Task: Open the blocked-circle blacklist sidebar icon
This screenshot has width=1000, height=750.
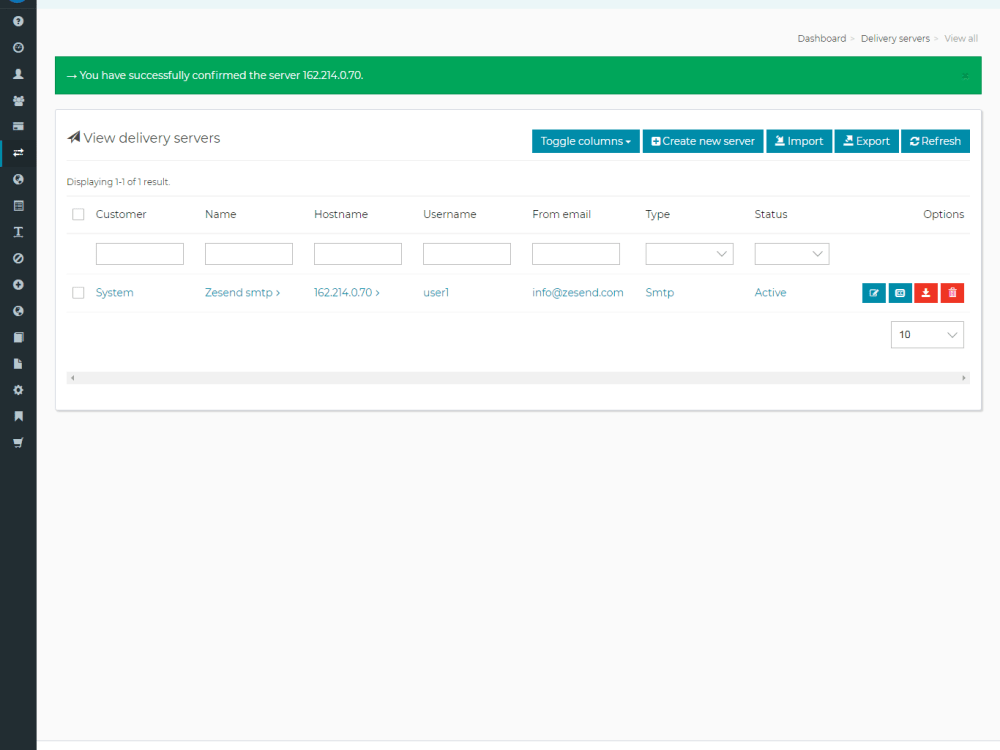Action: [18, 258]
